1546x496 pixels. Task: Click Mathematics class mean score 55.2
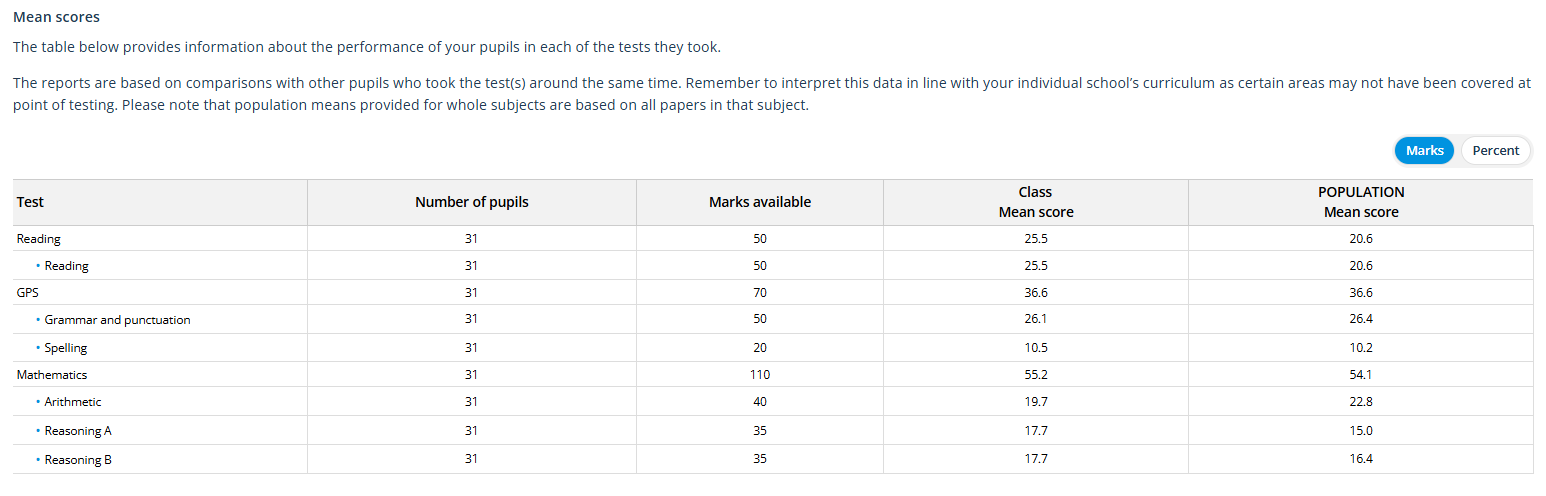pyautogui.click(x=1035, y=375)
